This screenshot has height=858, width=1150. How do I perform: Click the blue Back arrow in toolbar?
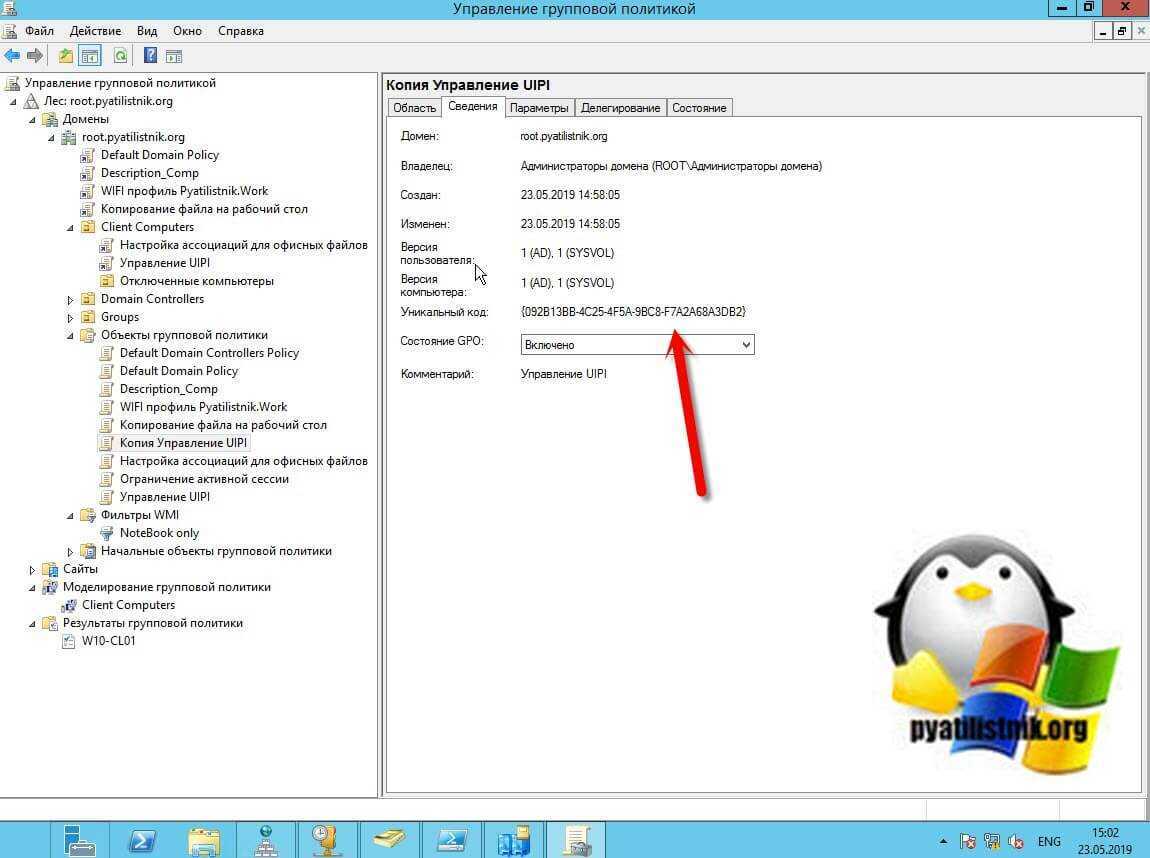tap(12, 56)
